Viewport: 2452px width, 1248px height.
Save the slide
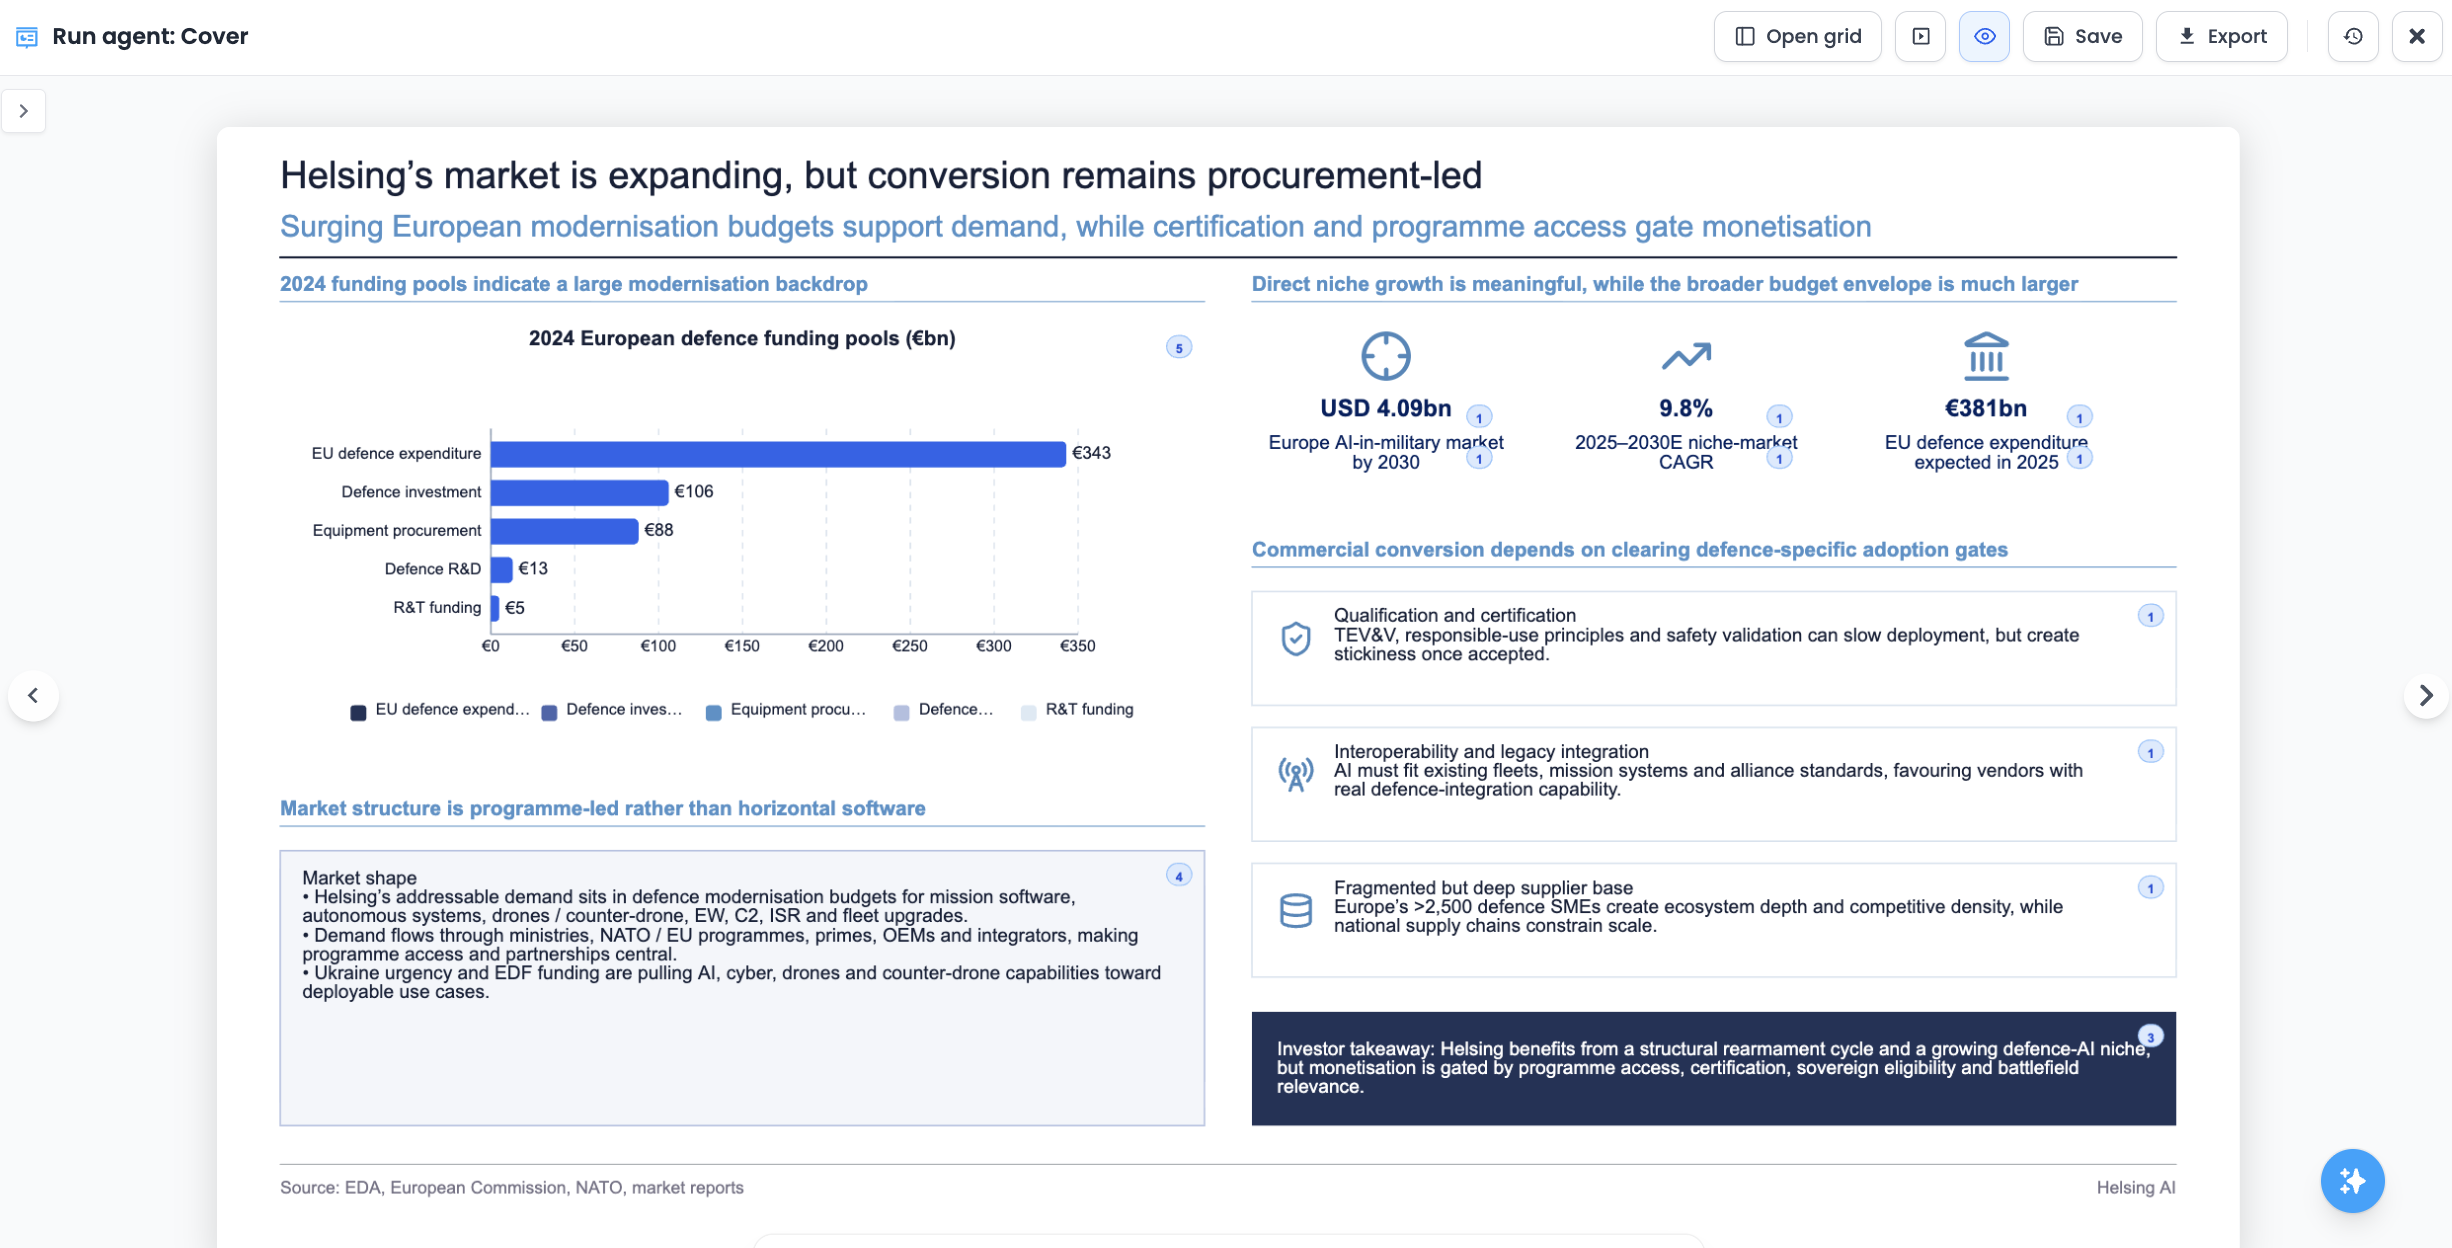point(2082,37)
